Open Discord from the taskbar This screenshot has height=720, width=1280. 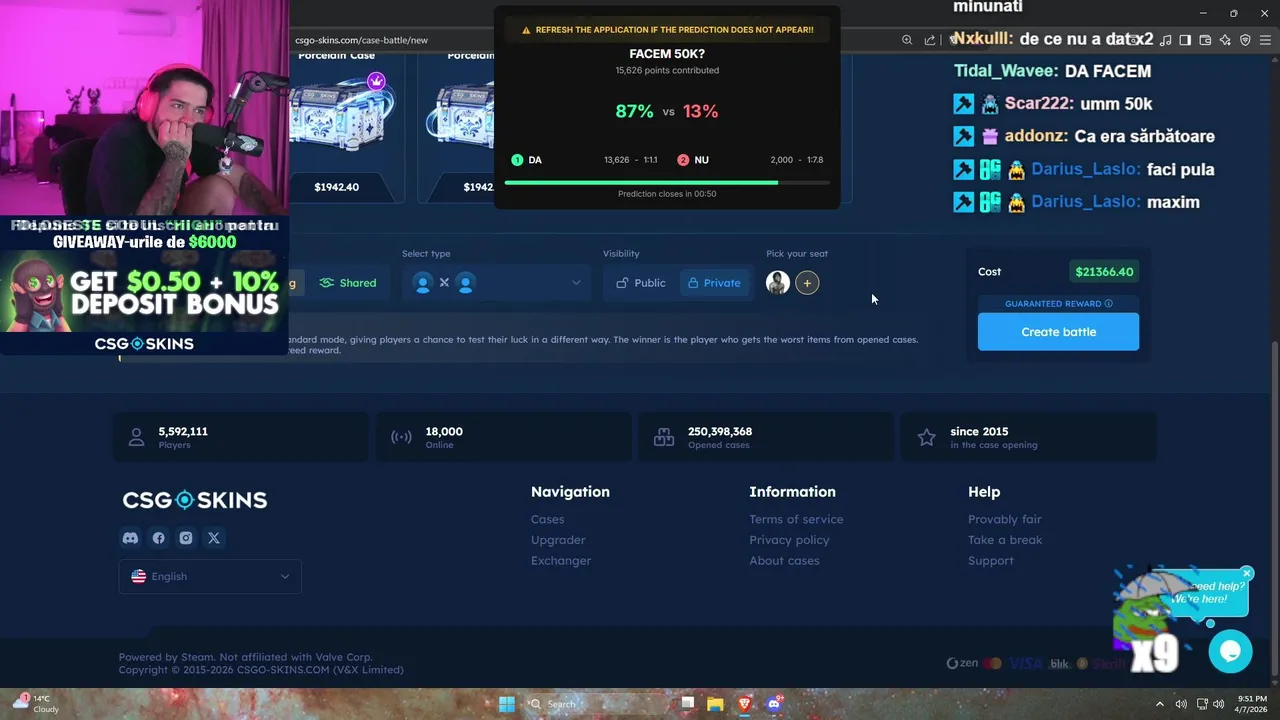773,704
